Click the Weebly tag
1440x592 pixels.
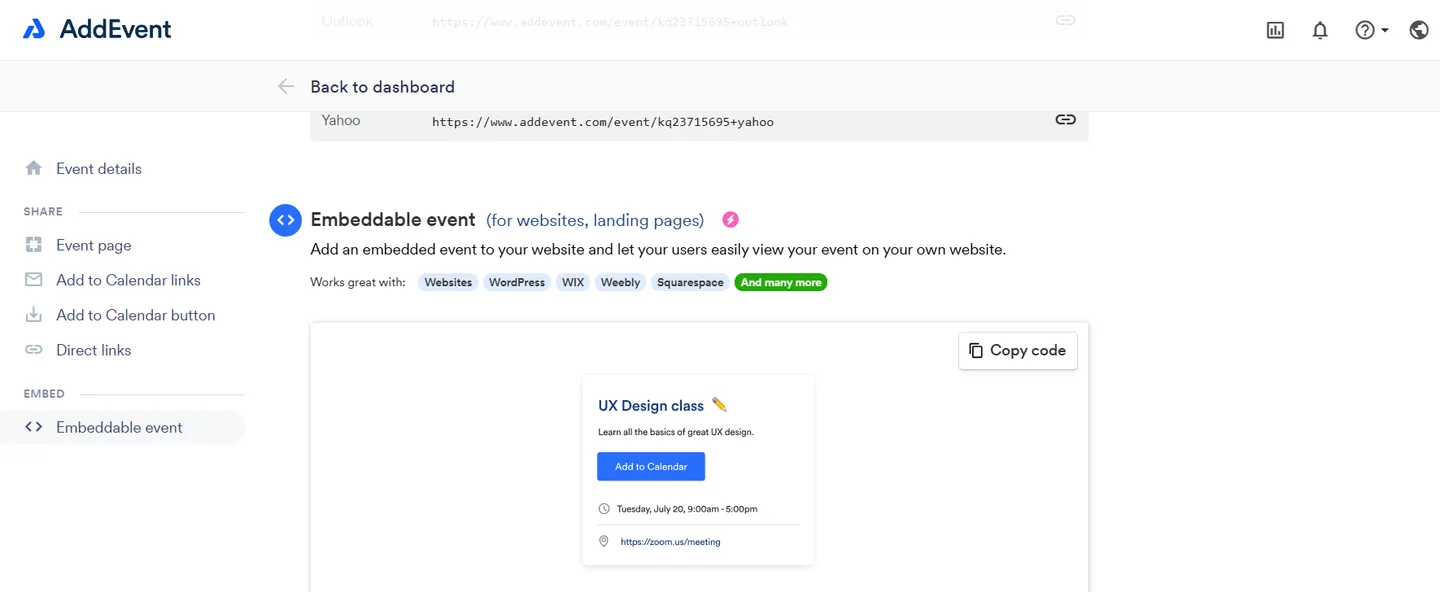pyautogui.click(x=620, y=283)
